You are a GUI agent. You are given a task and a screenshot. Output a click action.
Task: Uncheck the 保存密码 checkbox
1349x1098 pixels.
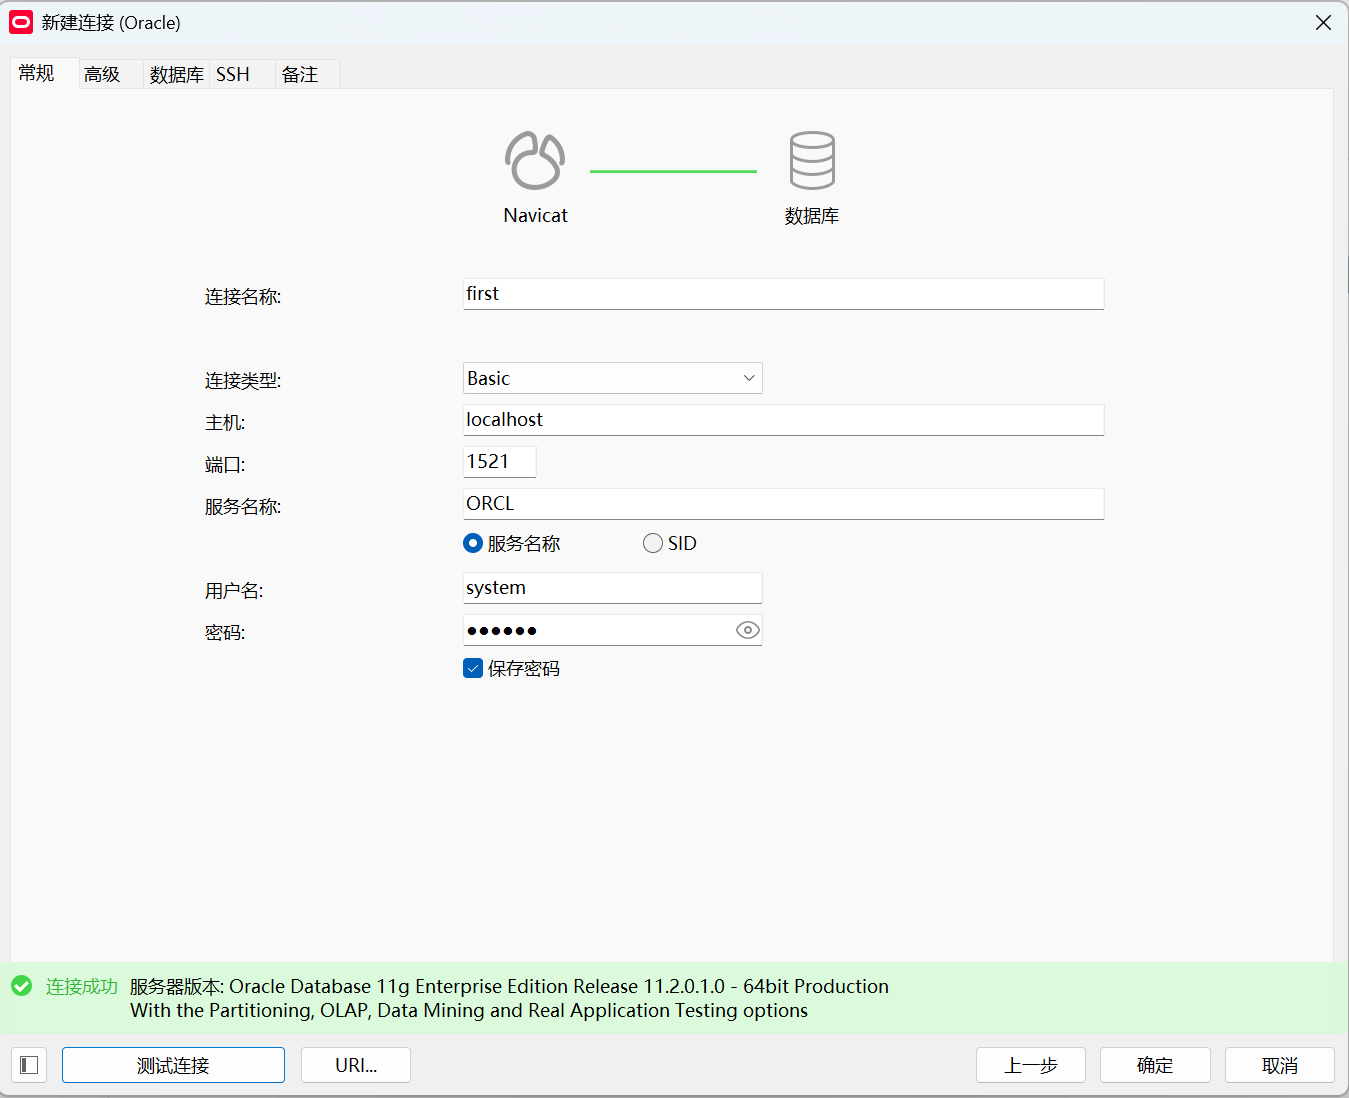point(473,668)
